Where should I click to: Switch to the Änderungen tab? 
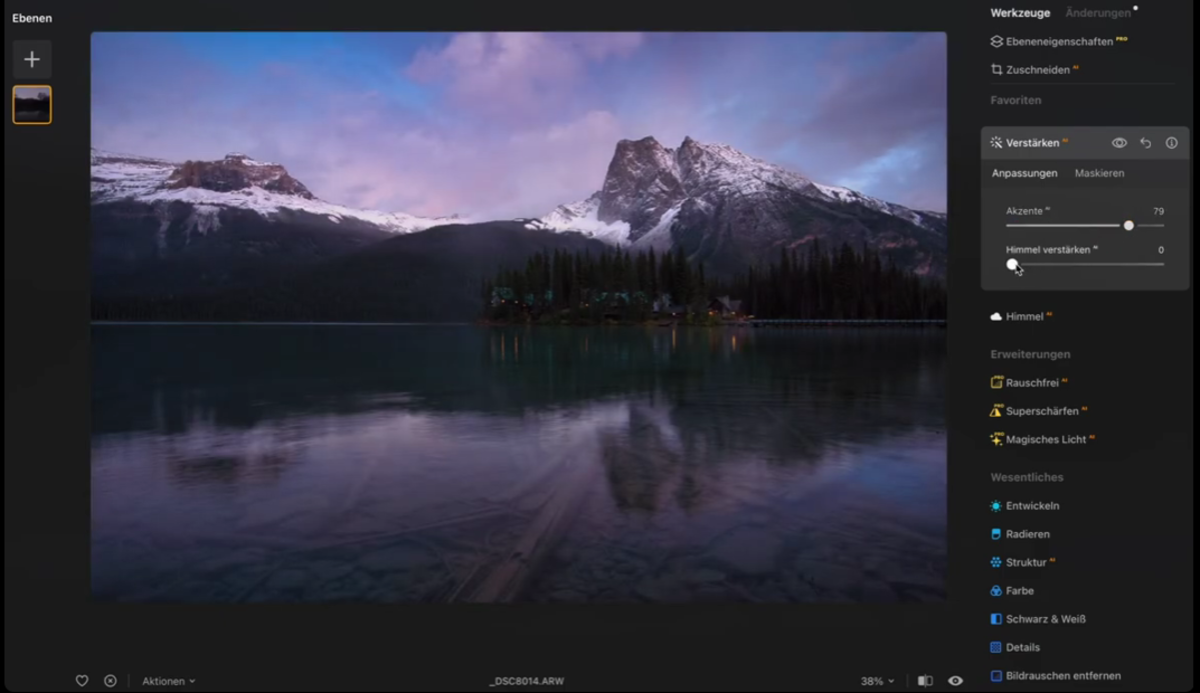point(1097,12)
